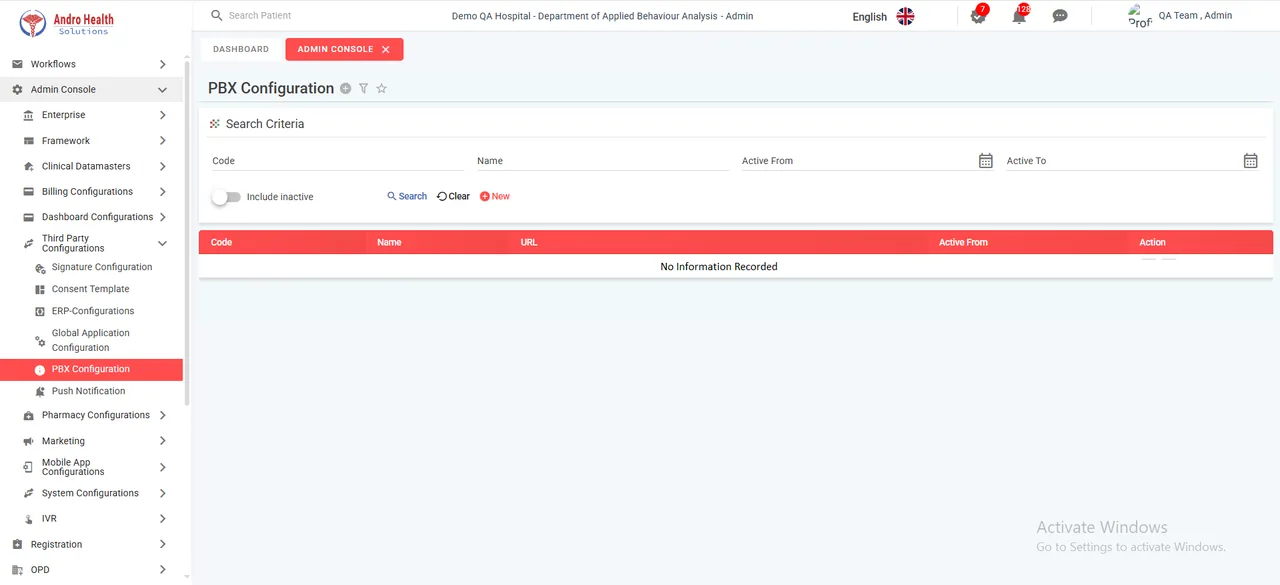Open the Active To calendar picker
Screen dimensions: 1280x585
pos(1250,160)
